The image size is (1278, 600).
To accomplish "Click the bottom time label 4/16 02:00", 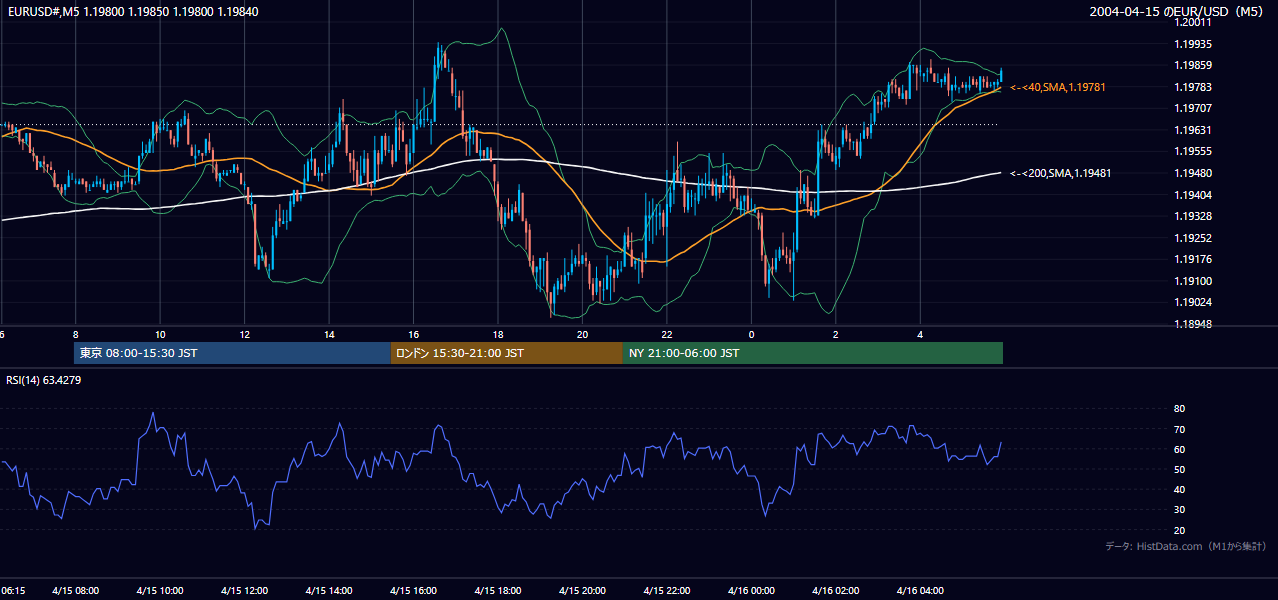I will click(836, 591).
